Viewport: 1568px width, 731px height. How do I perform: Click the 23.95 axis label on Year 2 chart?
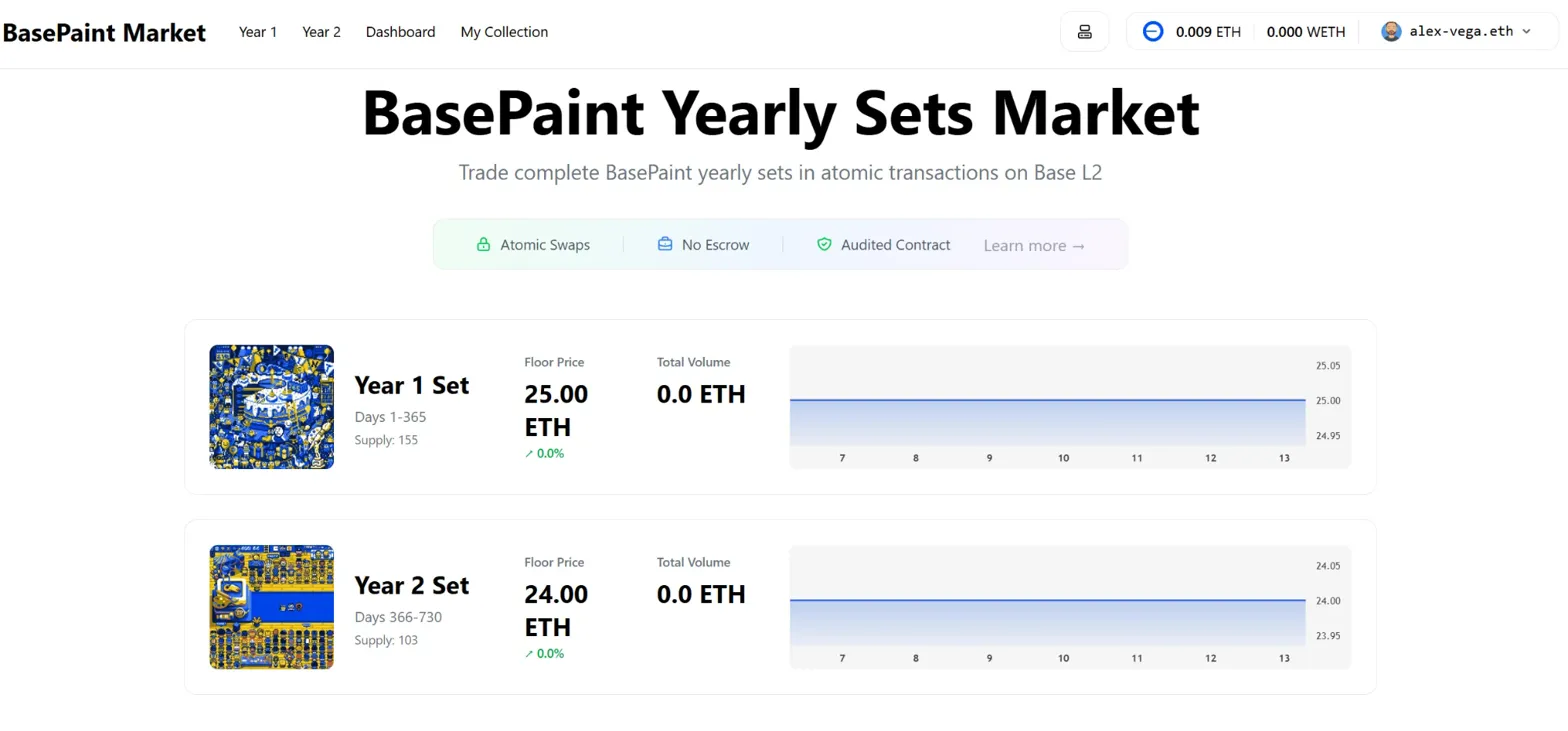click(x=1328, y=636)
